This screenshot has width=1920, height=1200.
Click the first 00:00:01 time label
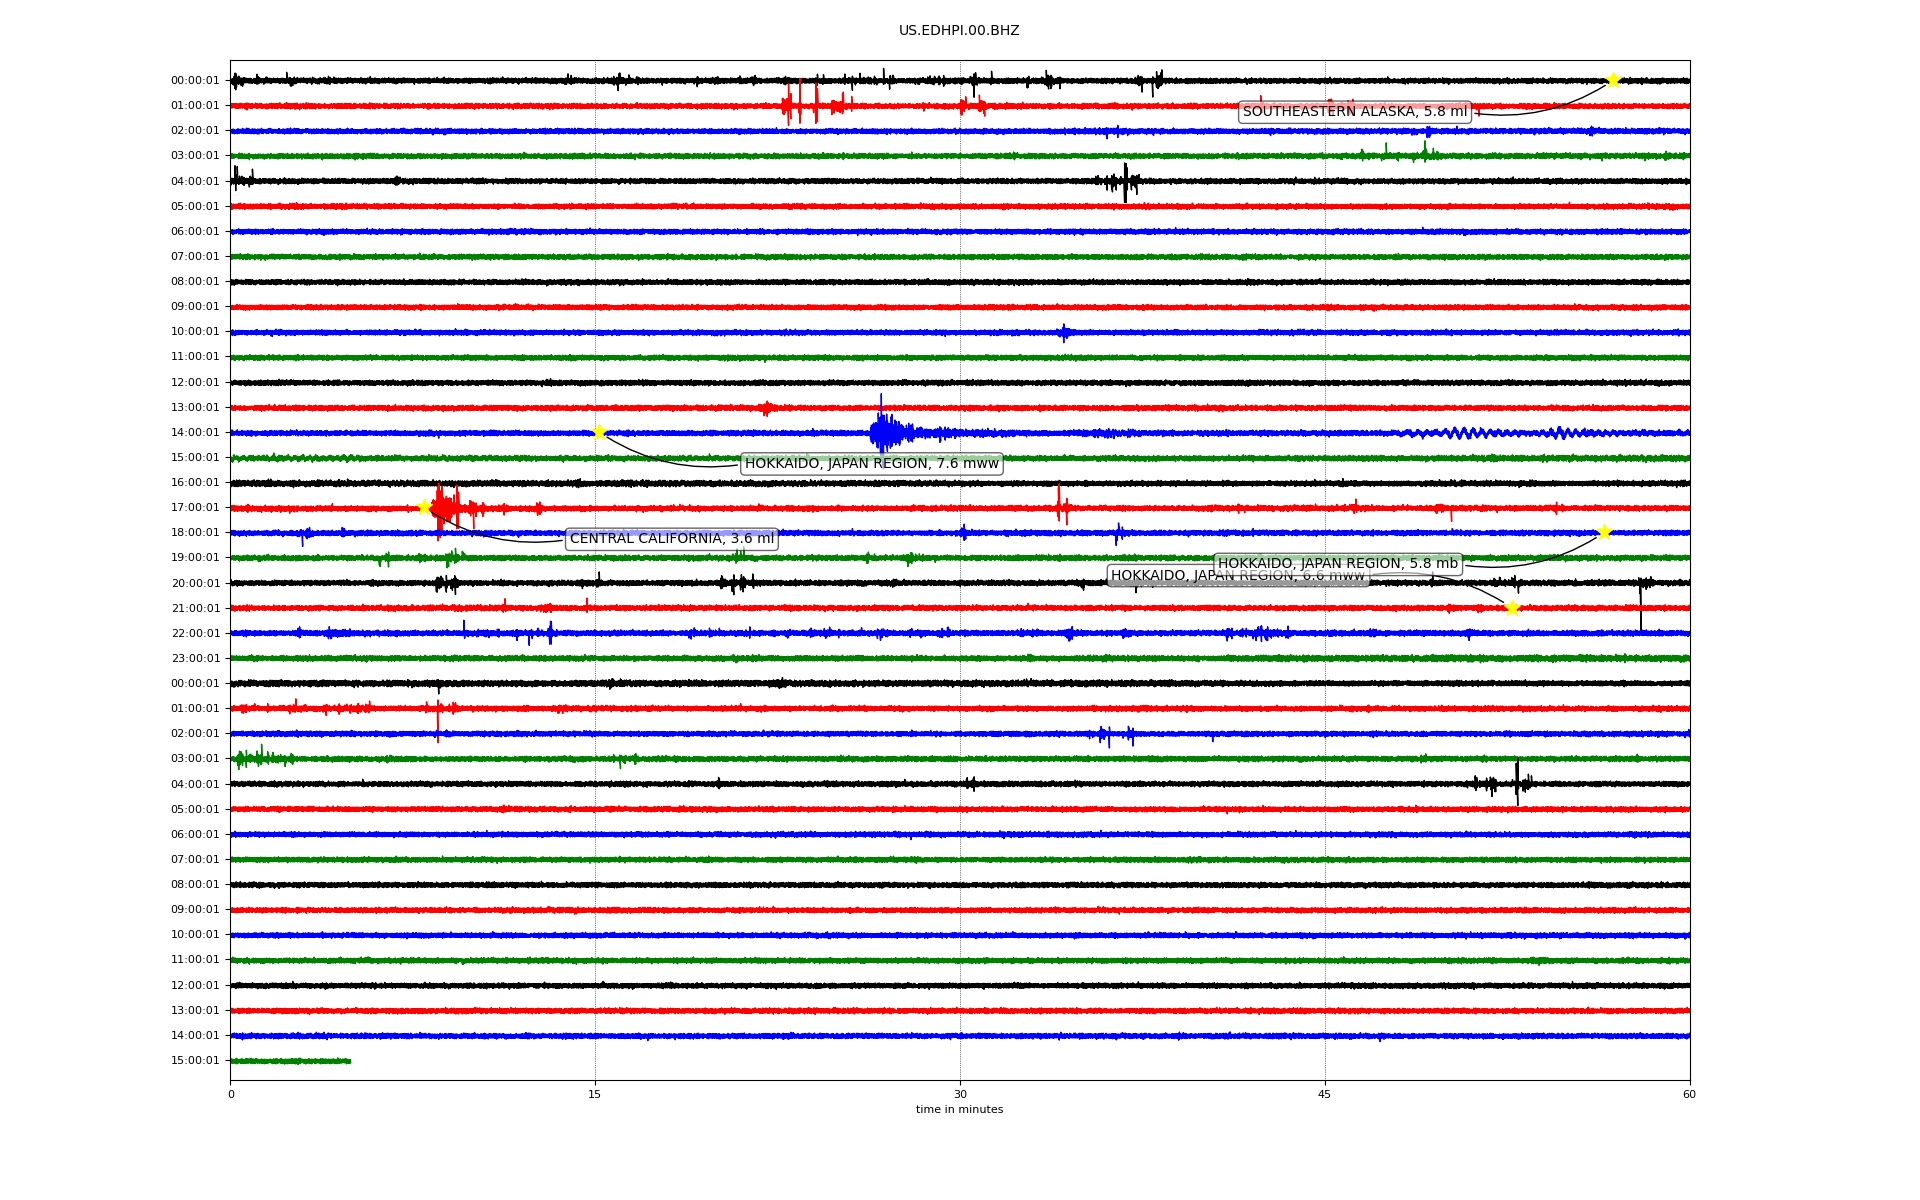click(x=195, y=81)
